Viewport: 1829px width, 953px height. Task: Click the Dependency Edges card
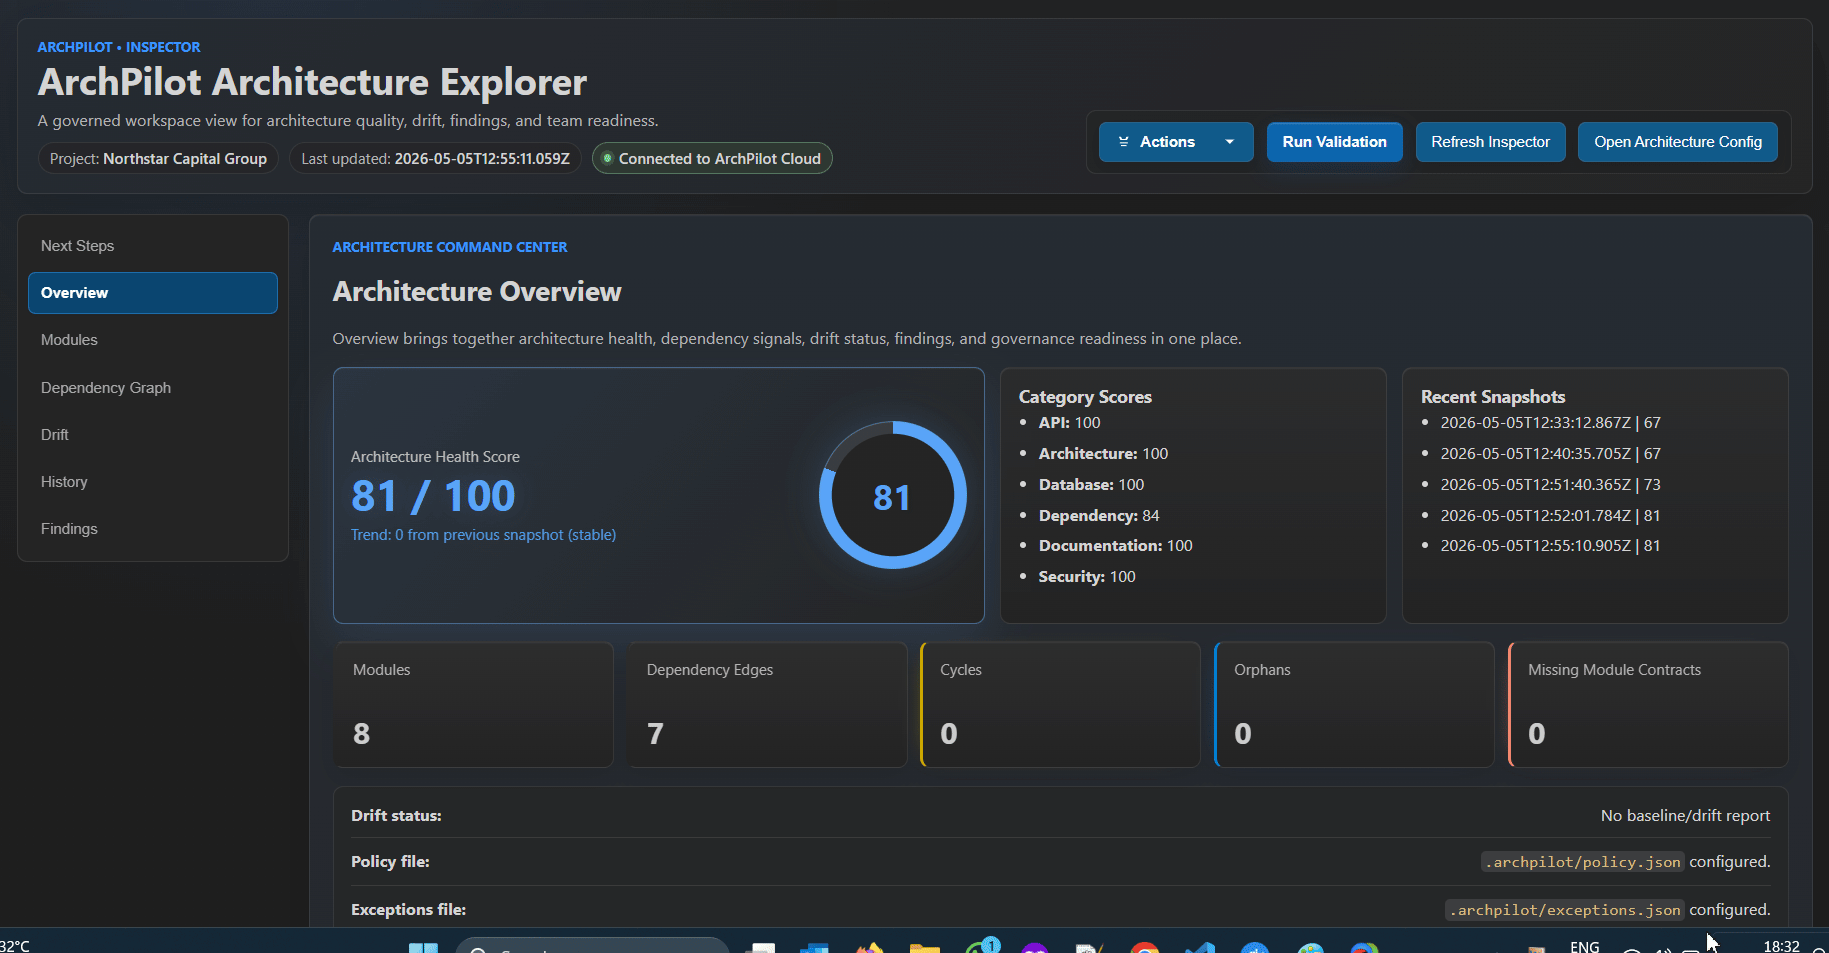tap(767, 705)
